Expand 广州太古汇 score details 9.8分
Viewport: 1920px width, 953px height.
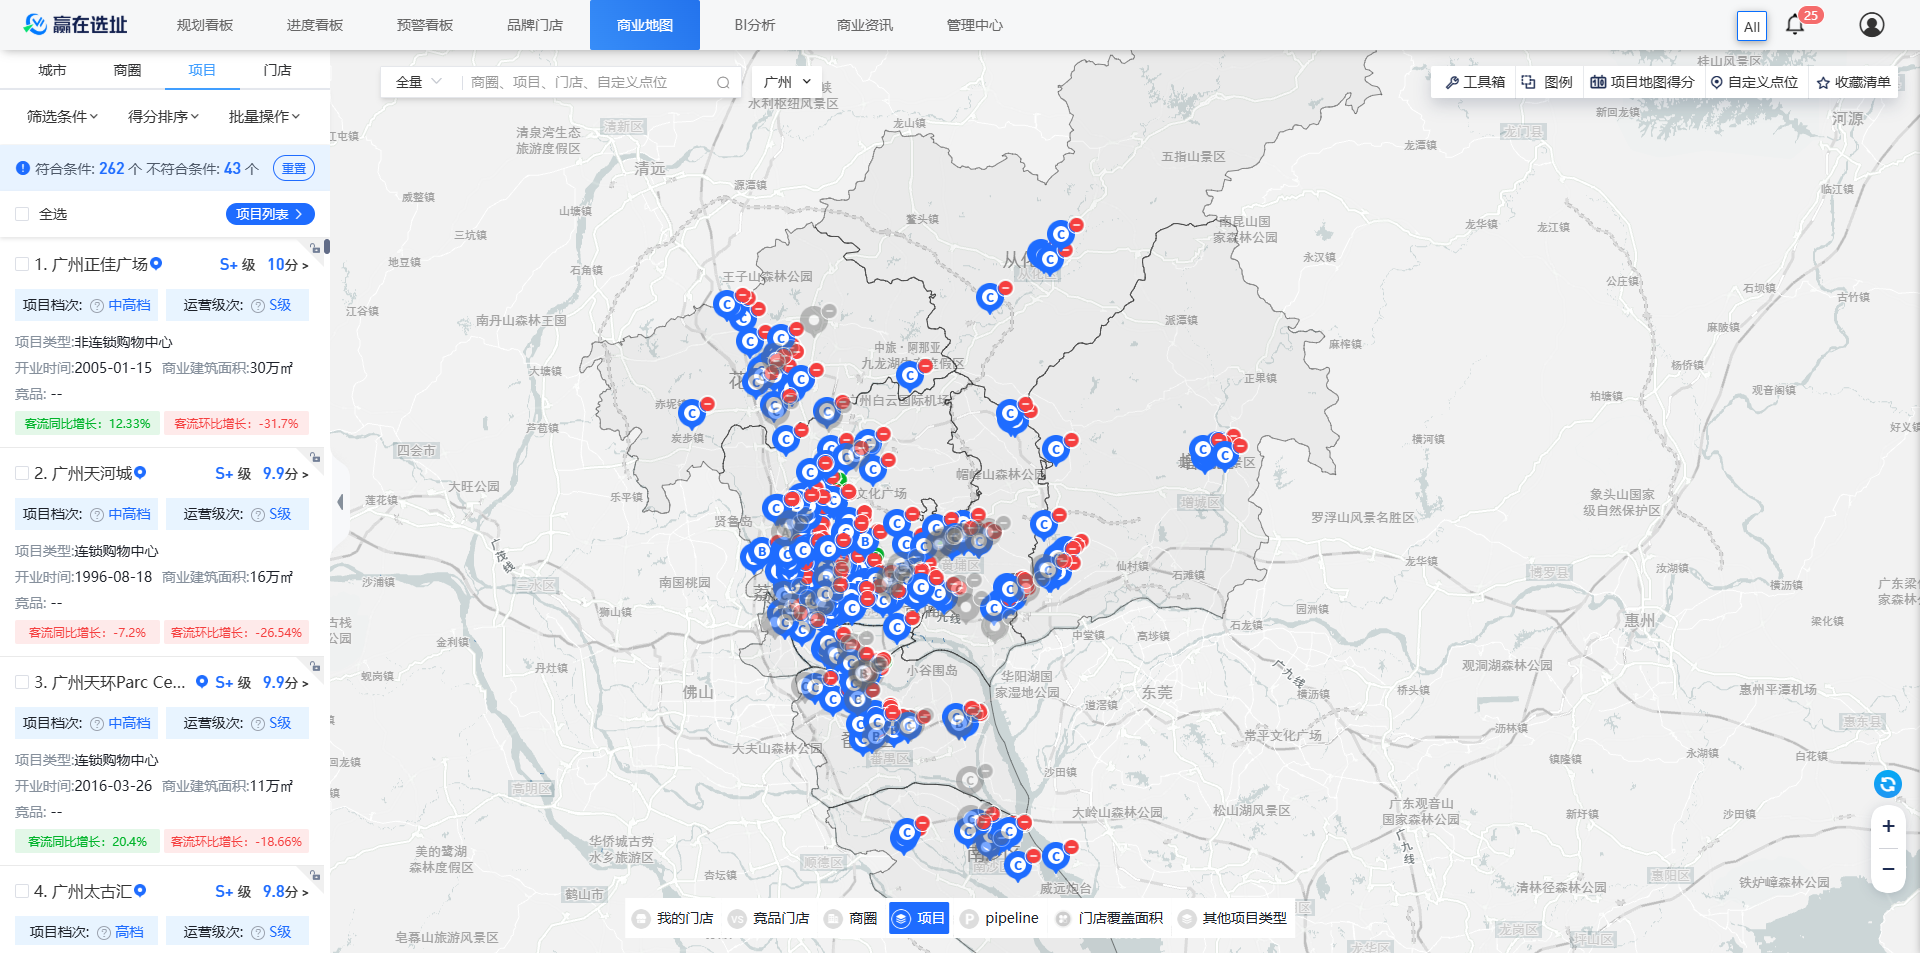click(x=286, y=892)
